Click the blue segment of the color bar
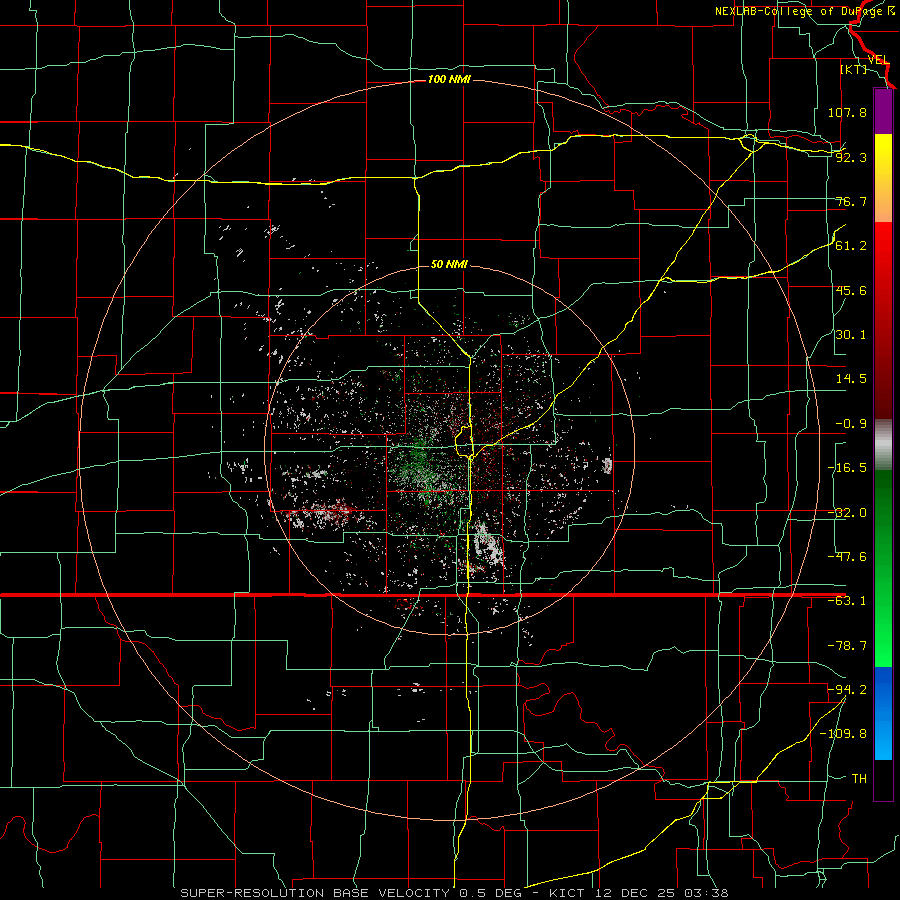Image resolution: width=900 pixels, height=900 pixels. tap(883, 713)
